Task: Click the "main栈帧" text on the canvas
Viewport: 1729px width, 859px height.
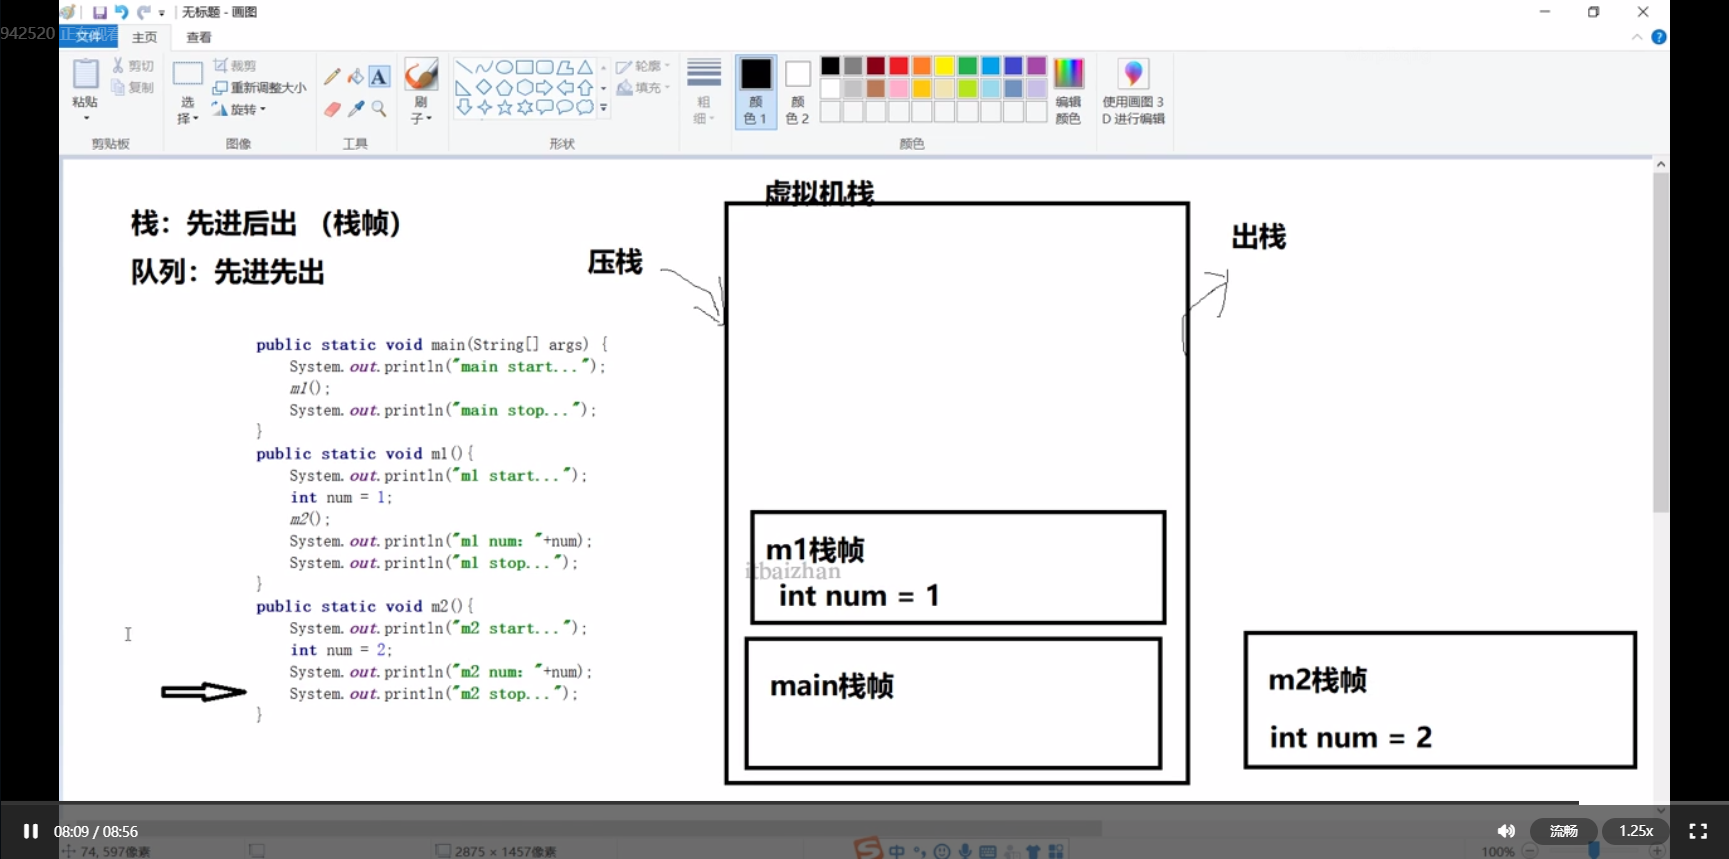Action: 832,686
